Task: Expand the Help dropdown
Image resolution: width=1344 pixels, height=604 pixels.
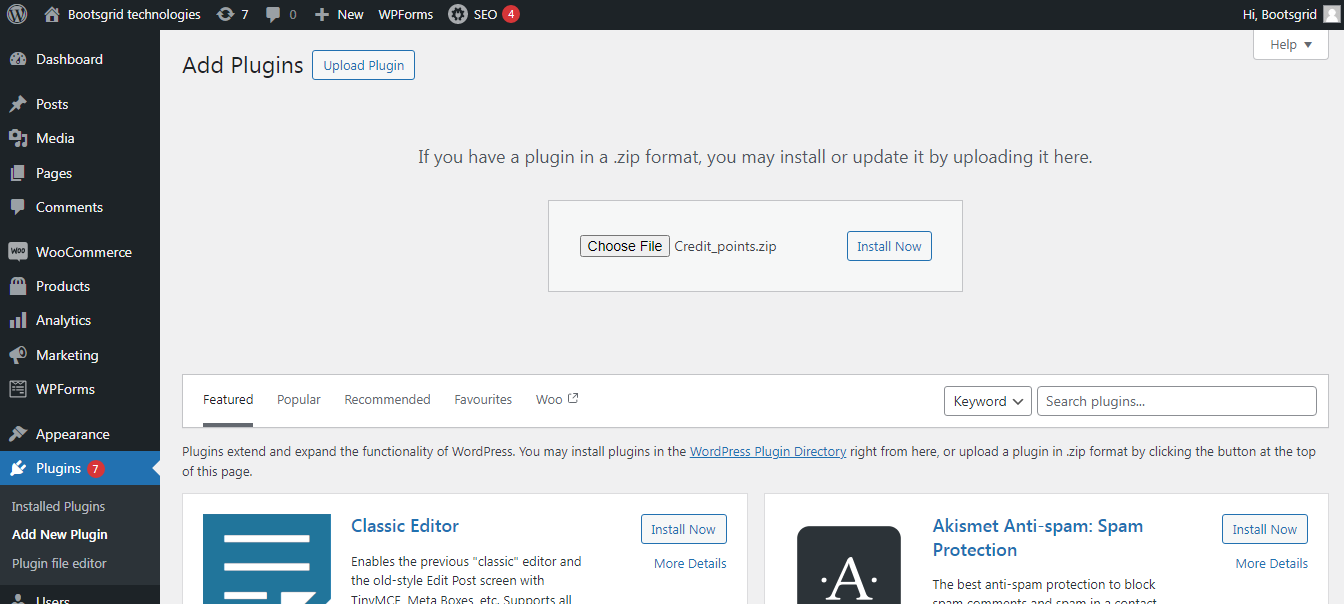Action: [x=1291, y=44]
